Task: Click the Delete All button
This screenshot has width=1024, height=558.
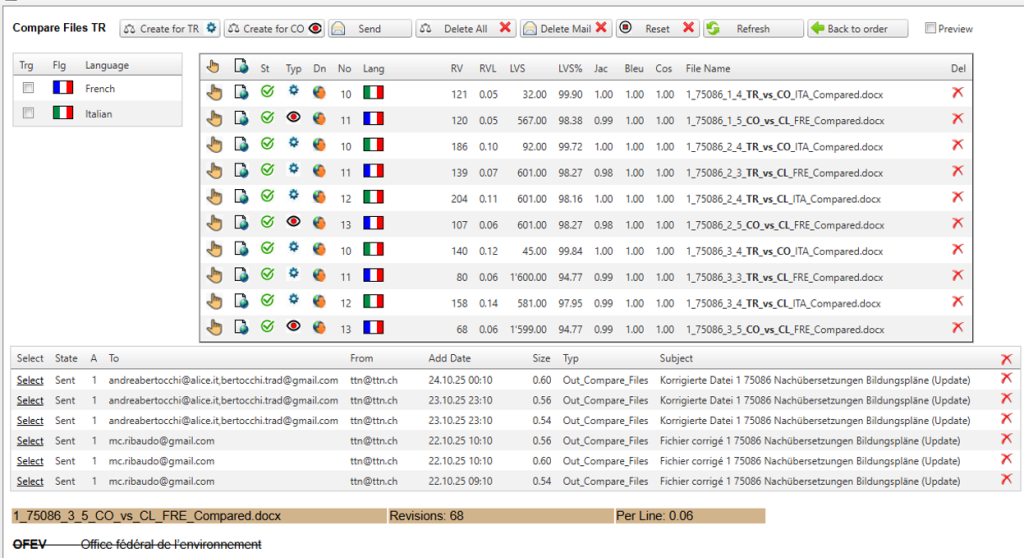Action: tap(465, 29)
